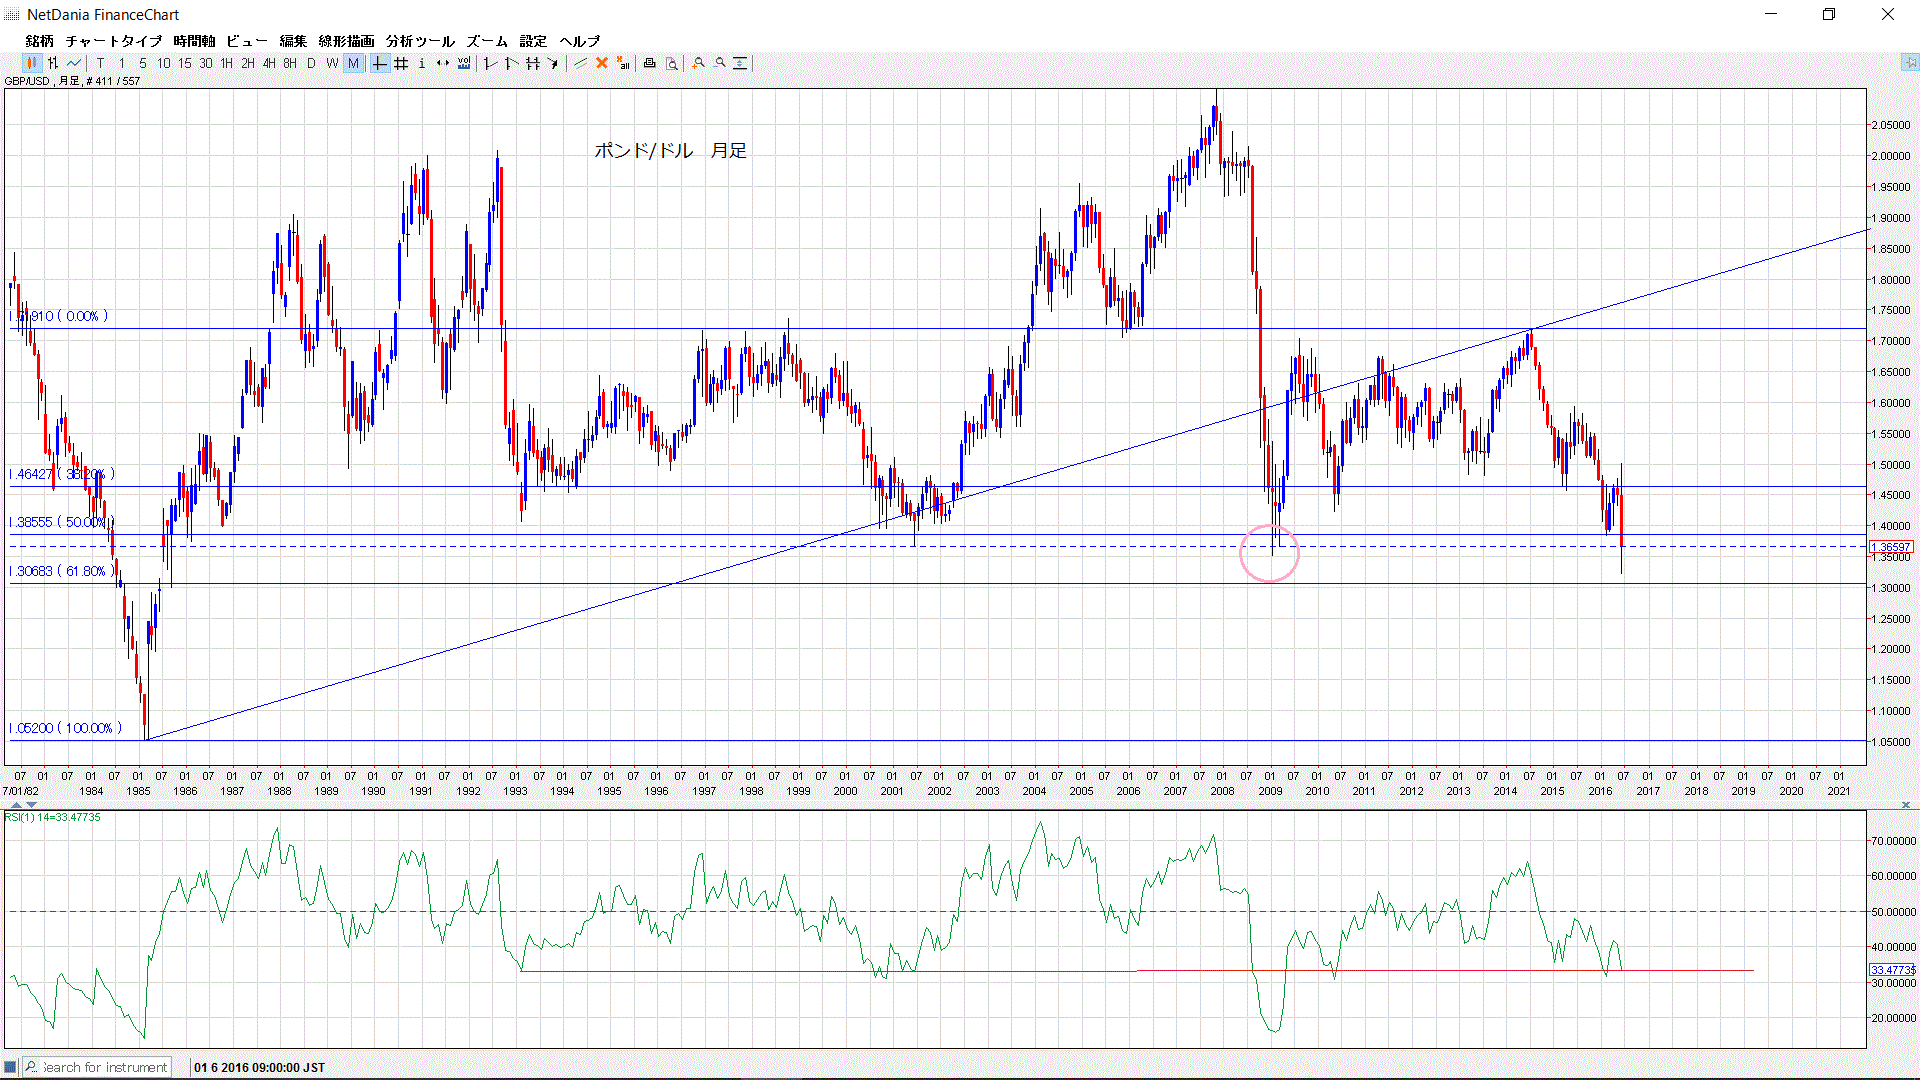Image resolution: width=1920 pixels, height=1080 pixels.
Task: Select the 8H timeframe
Action: 290,63
